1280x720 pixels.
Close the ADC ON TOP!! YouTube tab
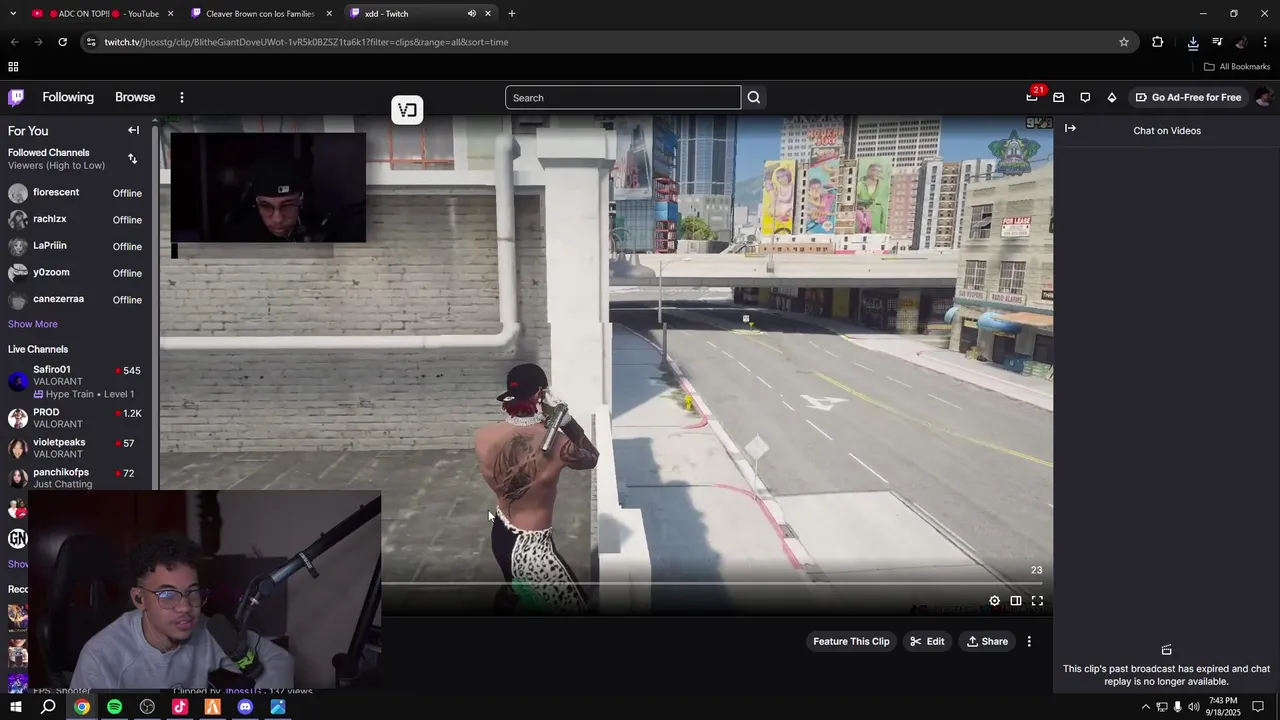[170, 14]
